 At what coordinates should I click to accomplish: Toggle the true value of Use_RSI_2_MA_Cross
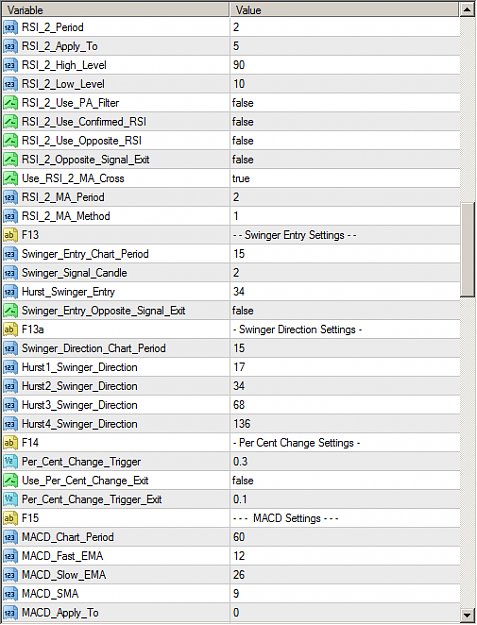(241, 179)
